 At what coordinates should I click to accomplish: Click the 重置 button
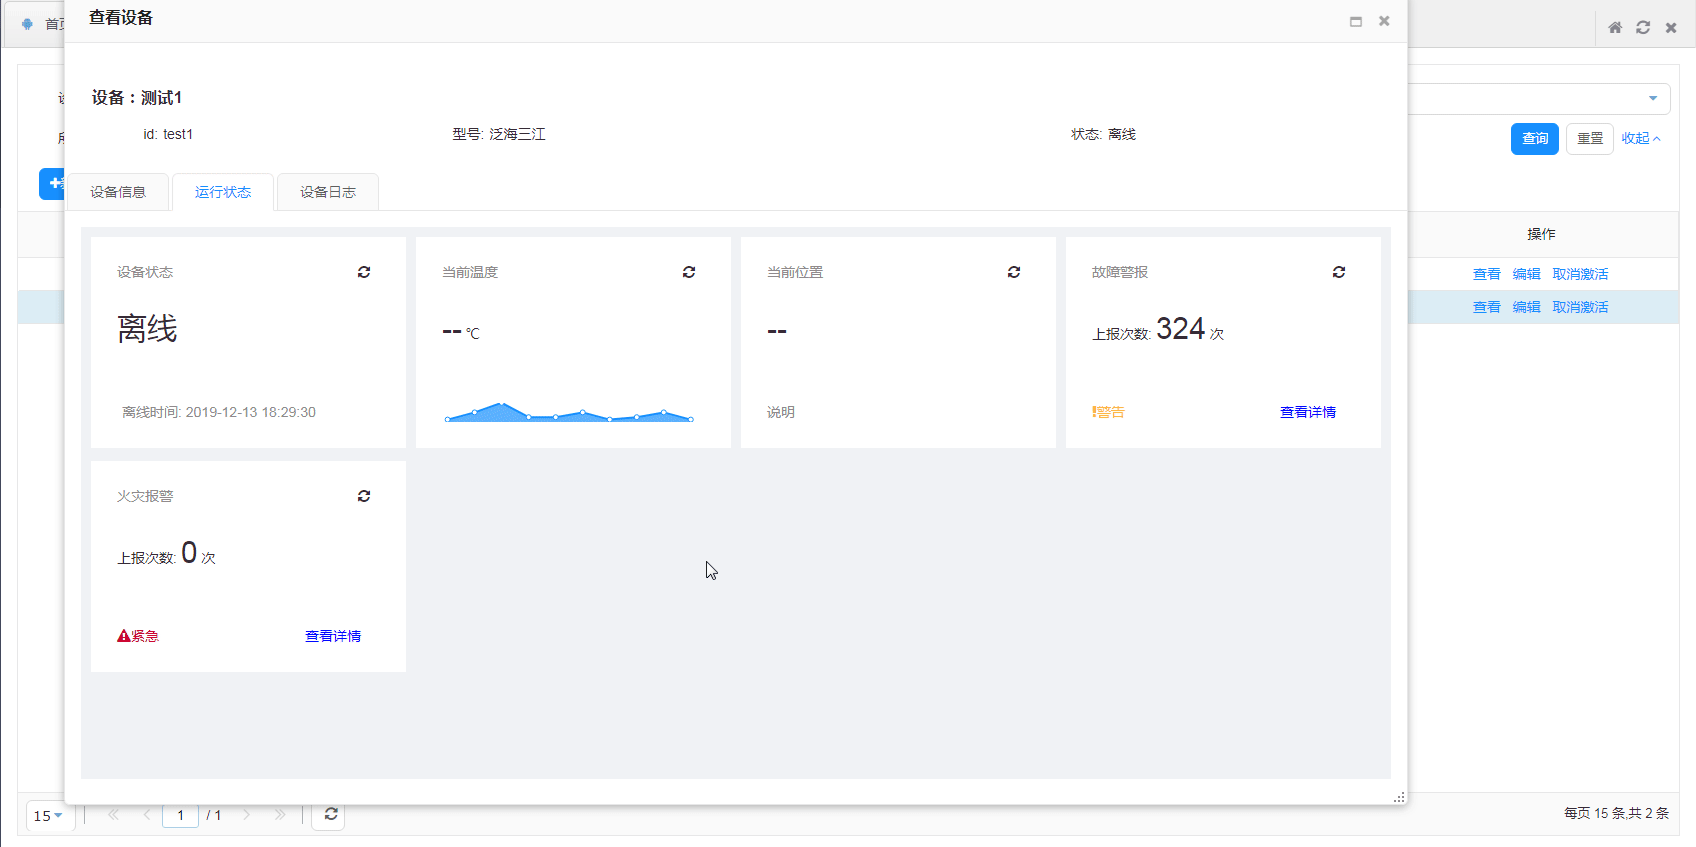click(x=1589, y=138)
